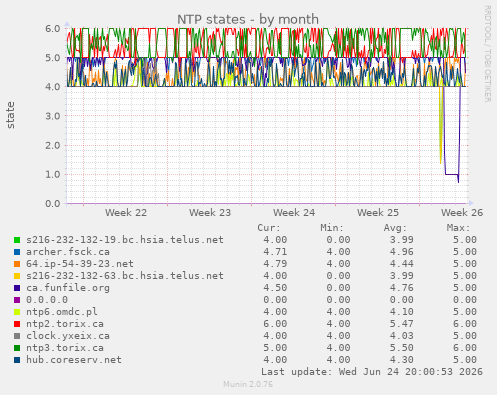Click the Week 25 axis label
Screen dimensions: 497x395
tap(378, 213)
